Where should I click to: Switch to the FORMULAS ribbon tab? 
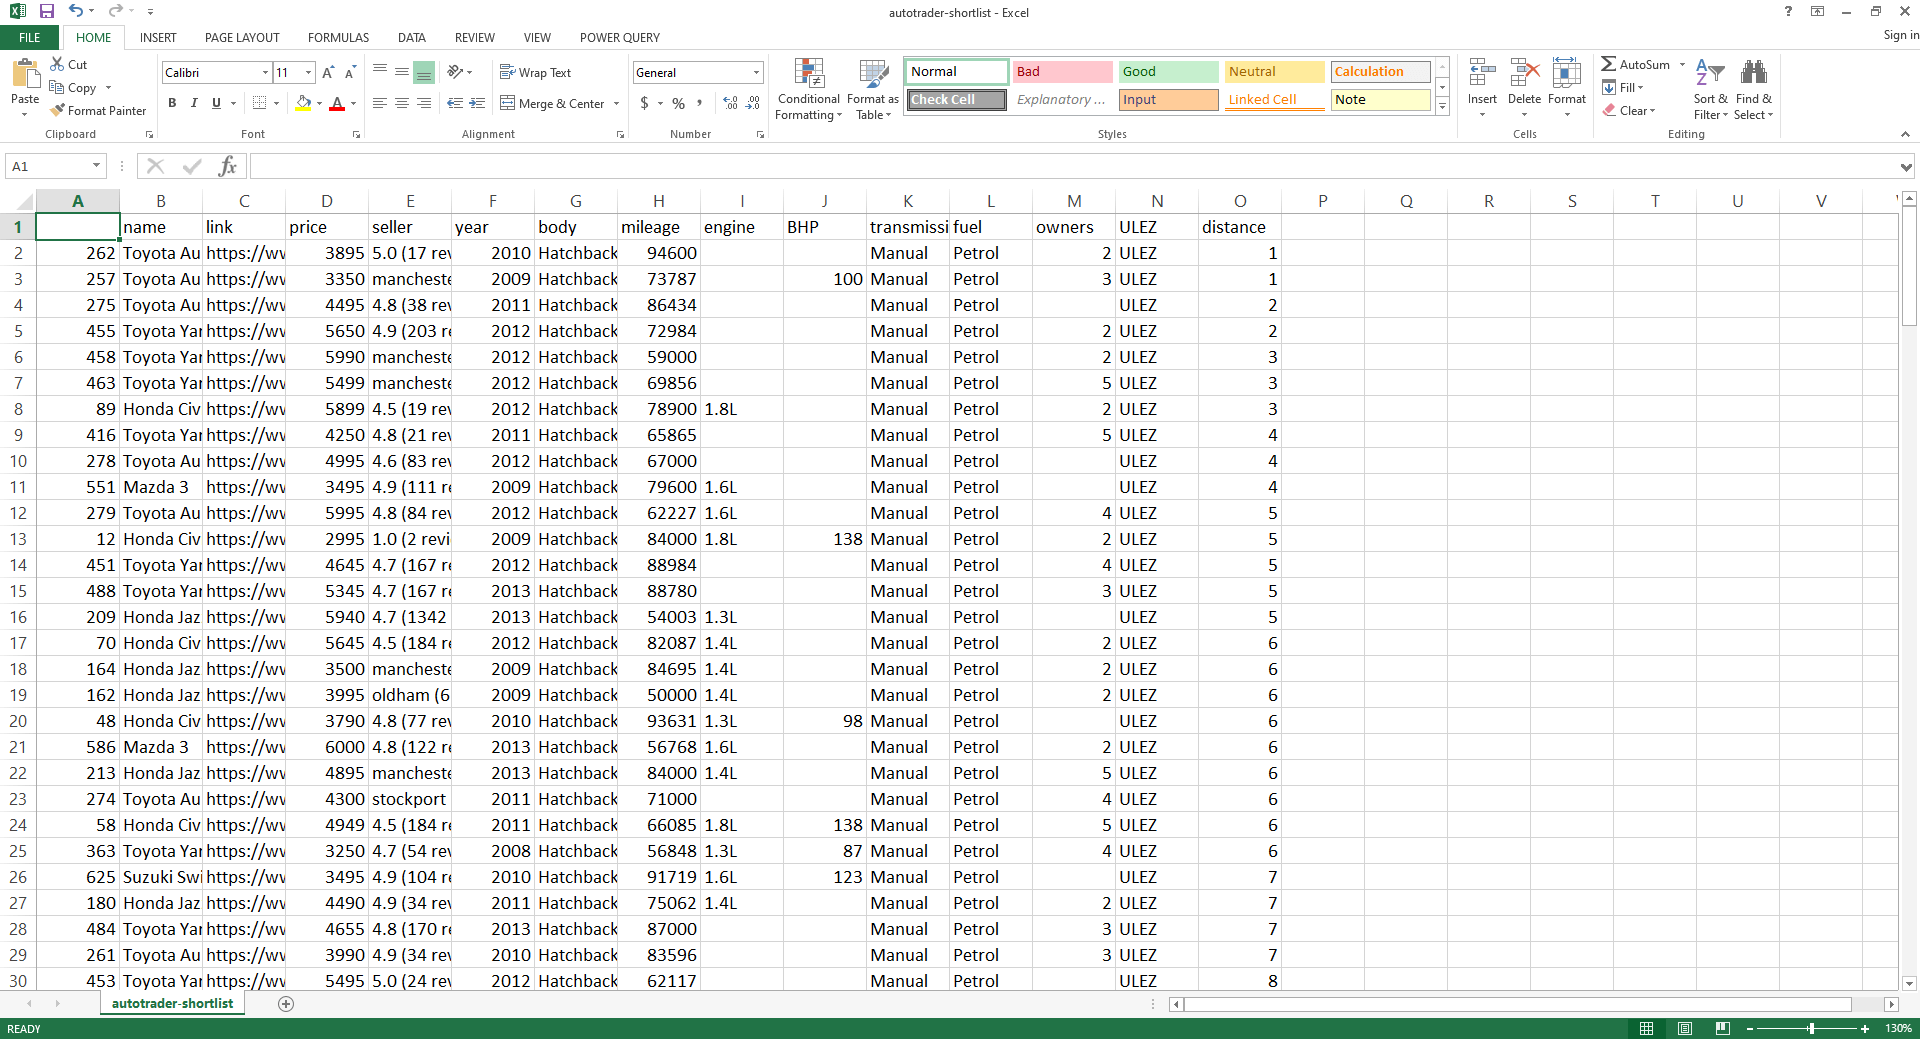point(337,37)
